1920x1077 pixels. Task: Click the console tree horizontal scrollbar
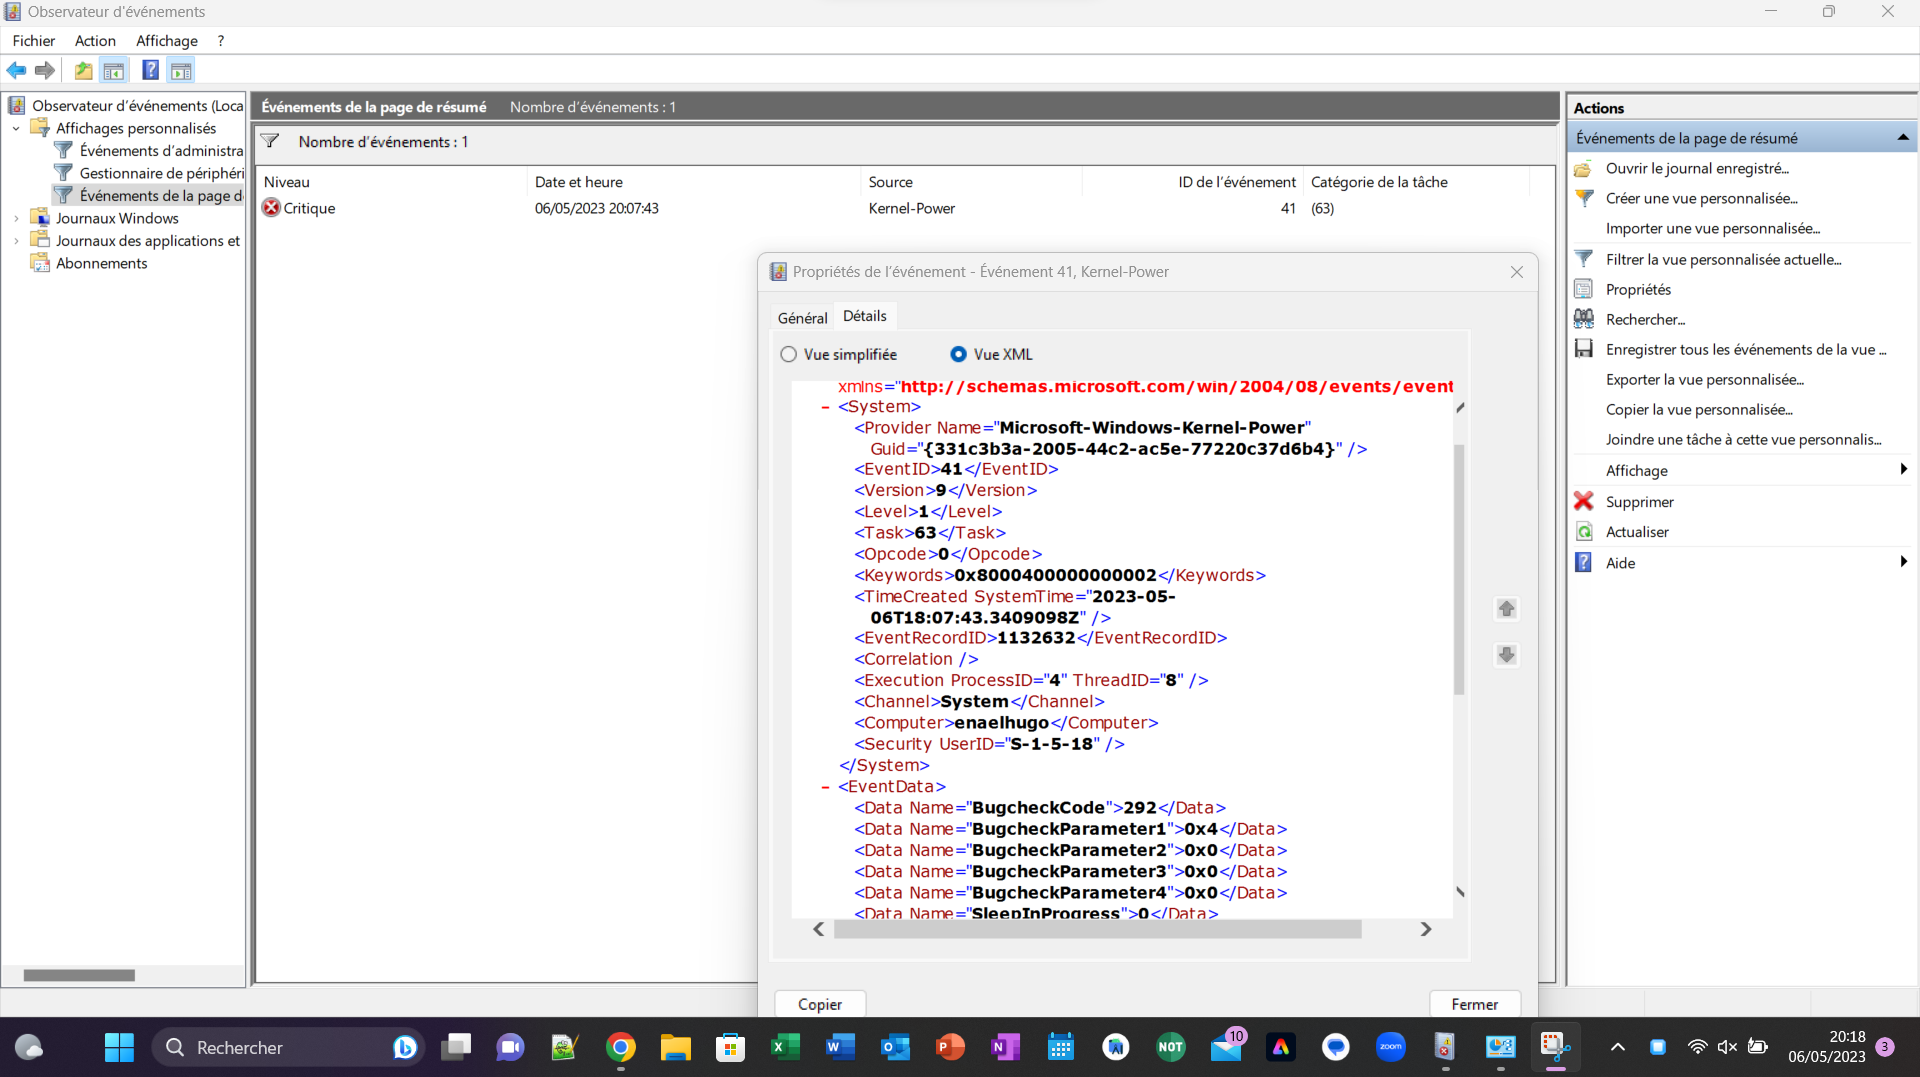pyautogui.click(x=79, y=975)
